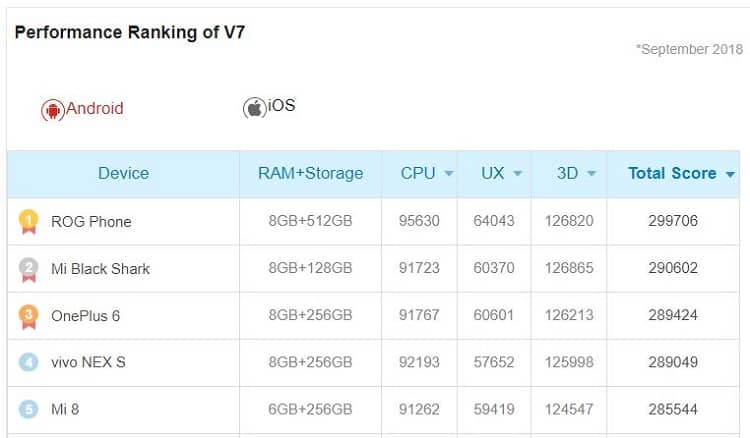Screen dimensions: 750x438
Task: Click the RAM+Storage column header
Action: 310,173
